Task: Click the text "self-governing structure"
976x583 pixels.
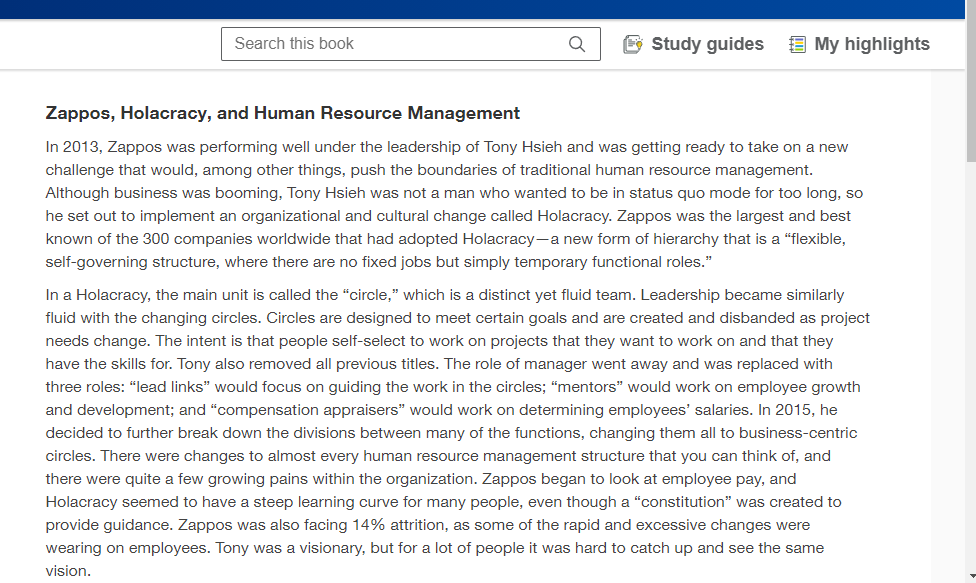Action: 132,262
